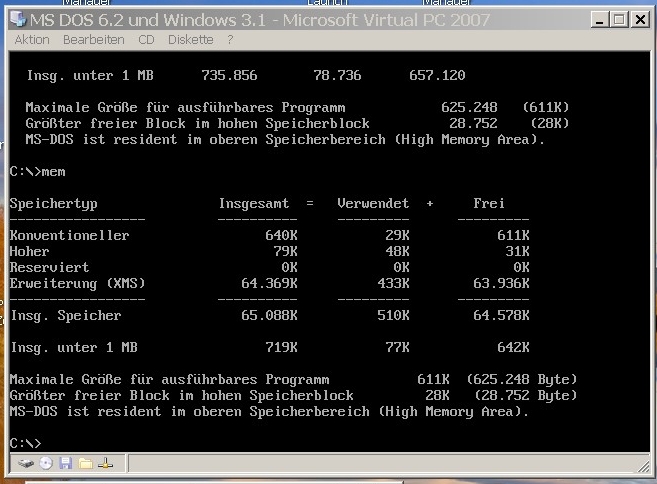This screenshot has height=484, width=657.
Task: Open the Aktion menu
Action: 32,40
